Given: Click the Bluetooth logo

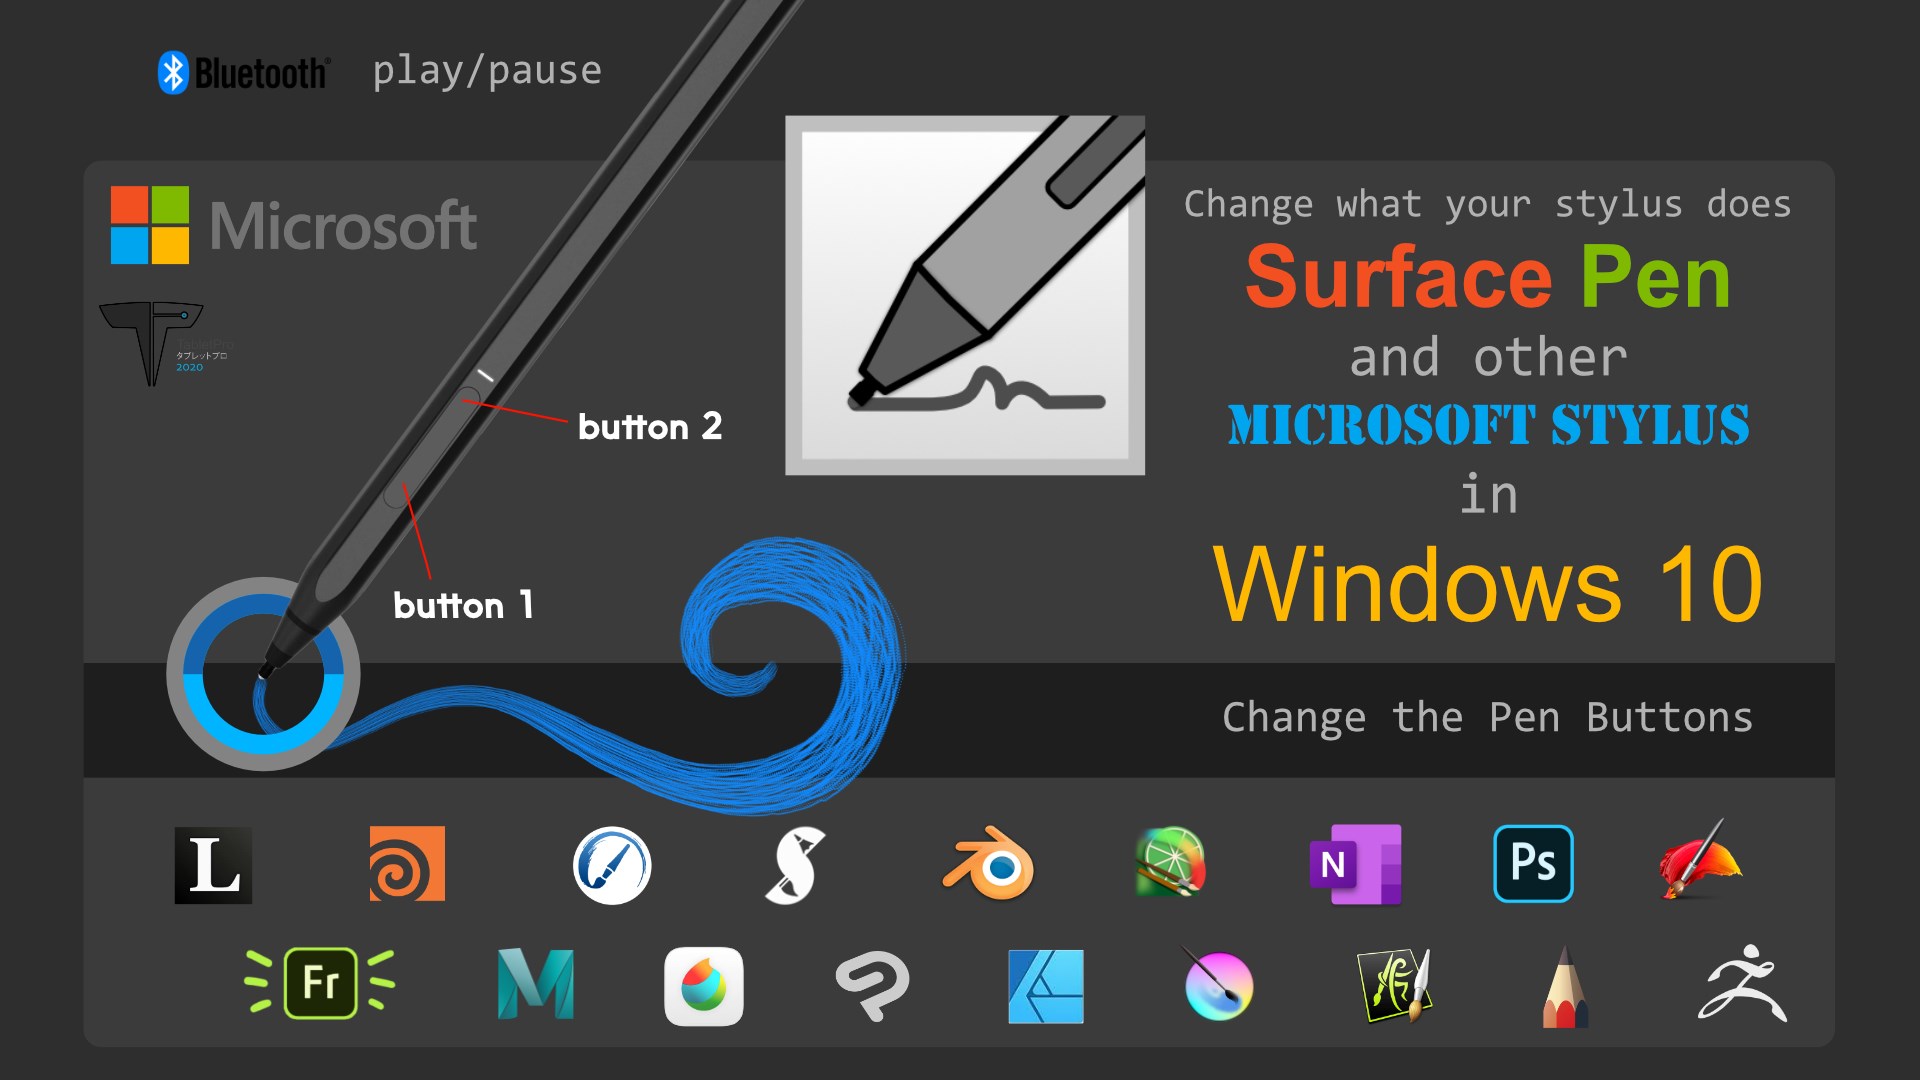Looking at the screenshot, I should (x=243, y=72).
